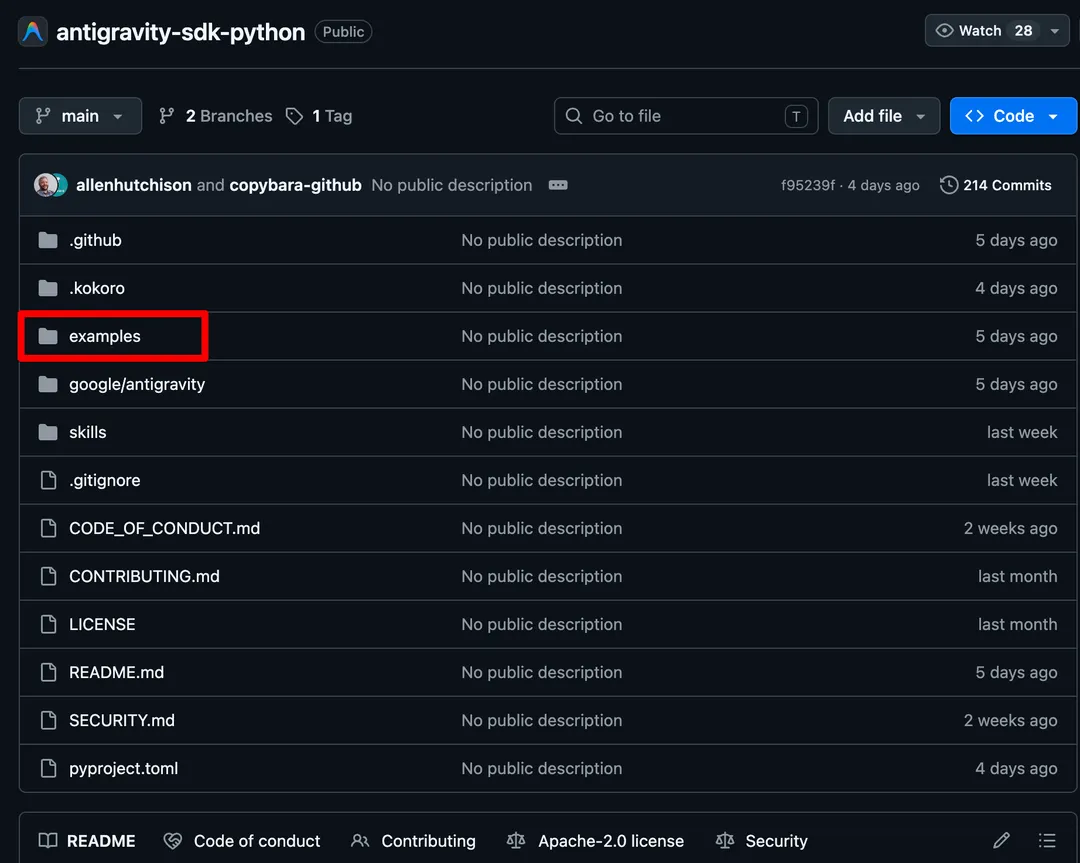Open the google/antigravity folder
The width and height of the screenshot is (1080, 863).
tap(137, 384)
